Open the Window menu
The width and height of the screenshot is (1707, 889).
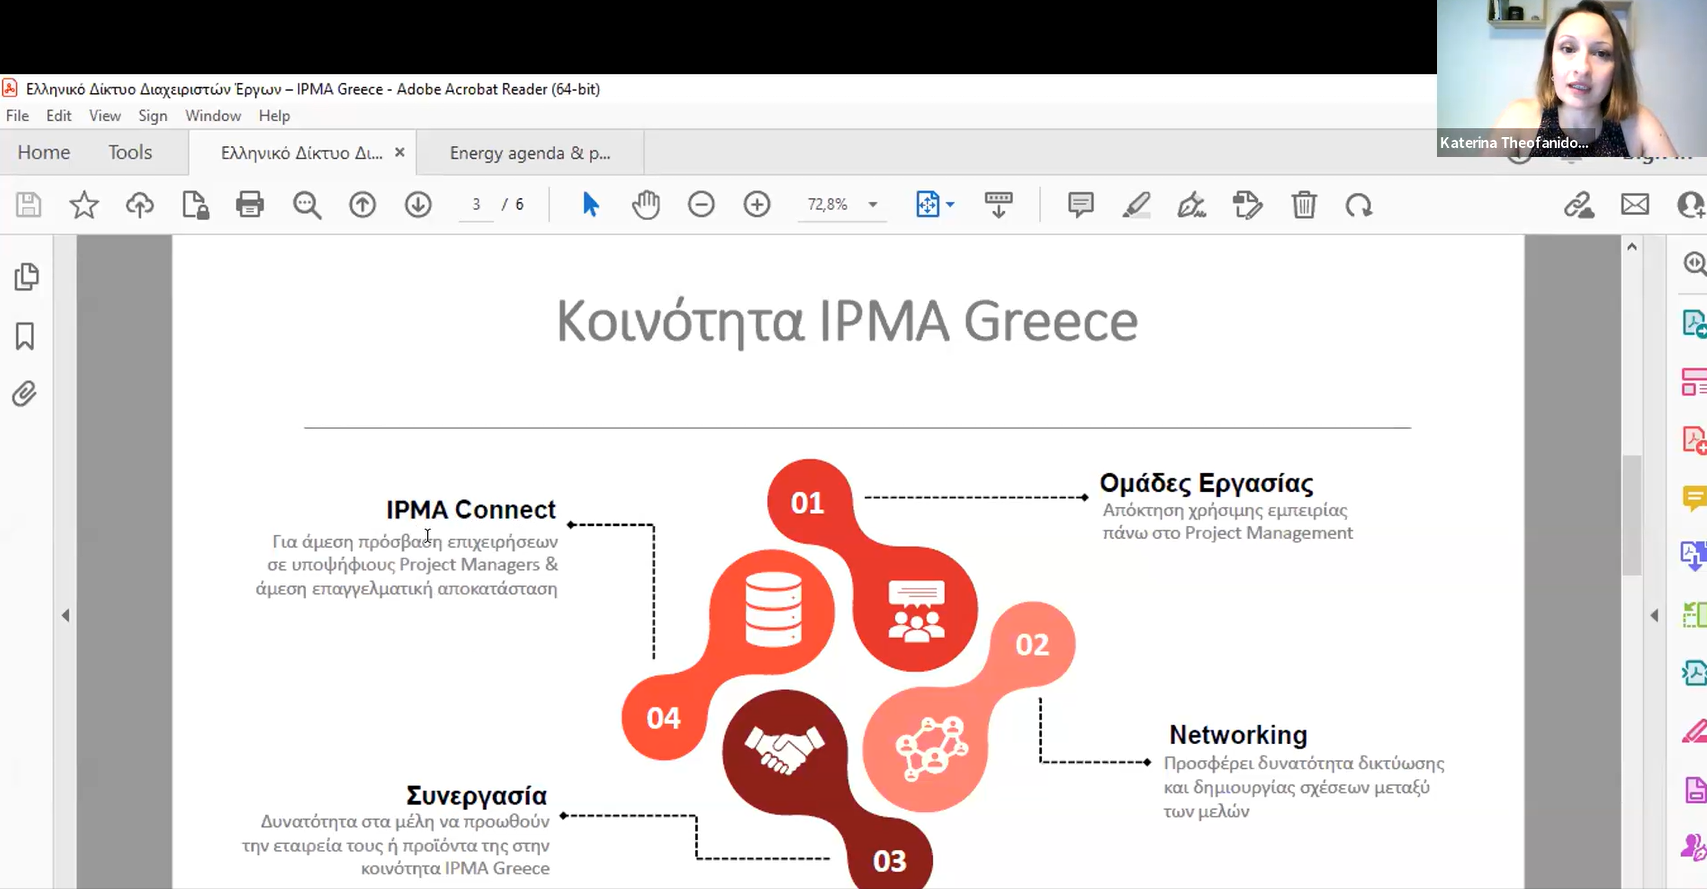[x=212, y=116]
